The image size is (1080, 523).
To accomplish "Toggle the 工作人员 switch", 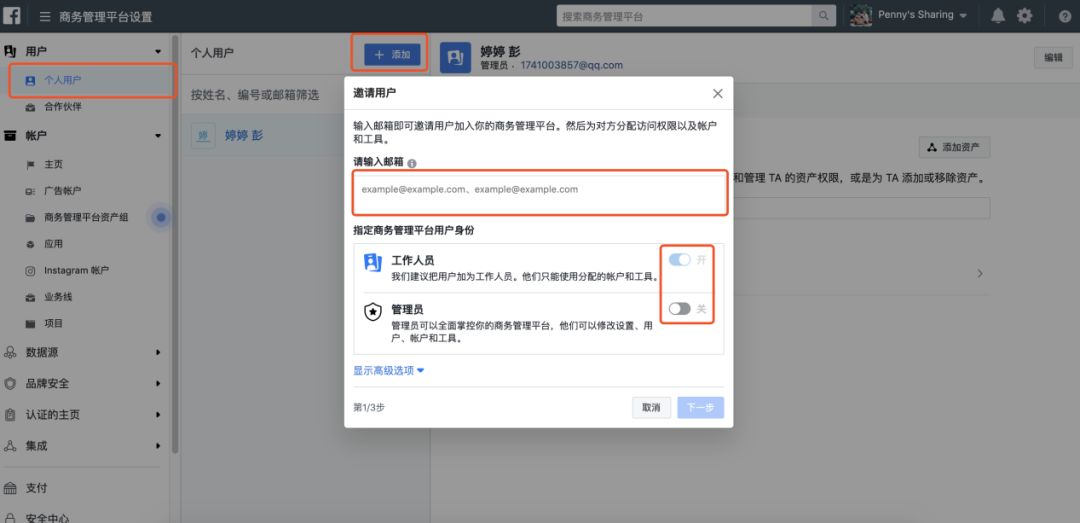I will point(680,260).
